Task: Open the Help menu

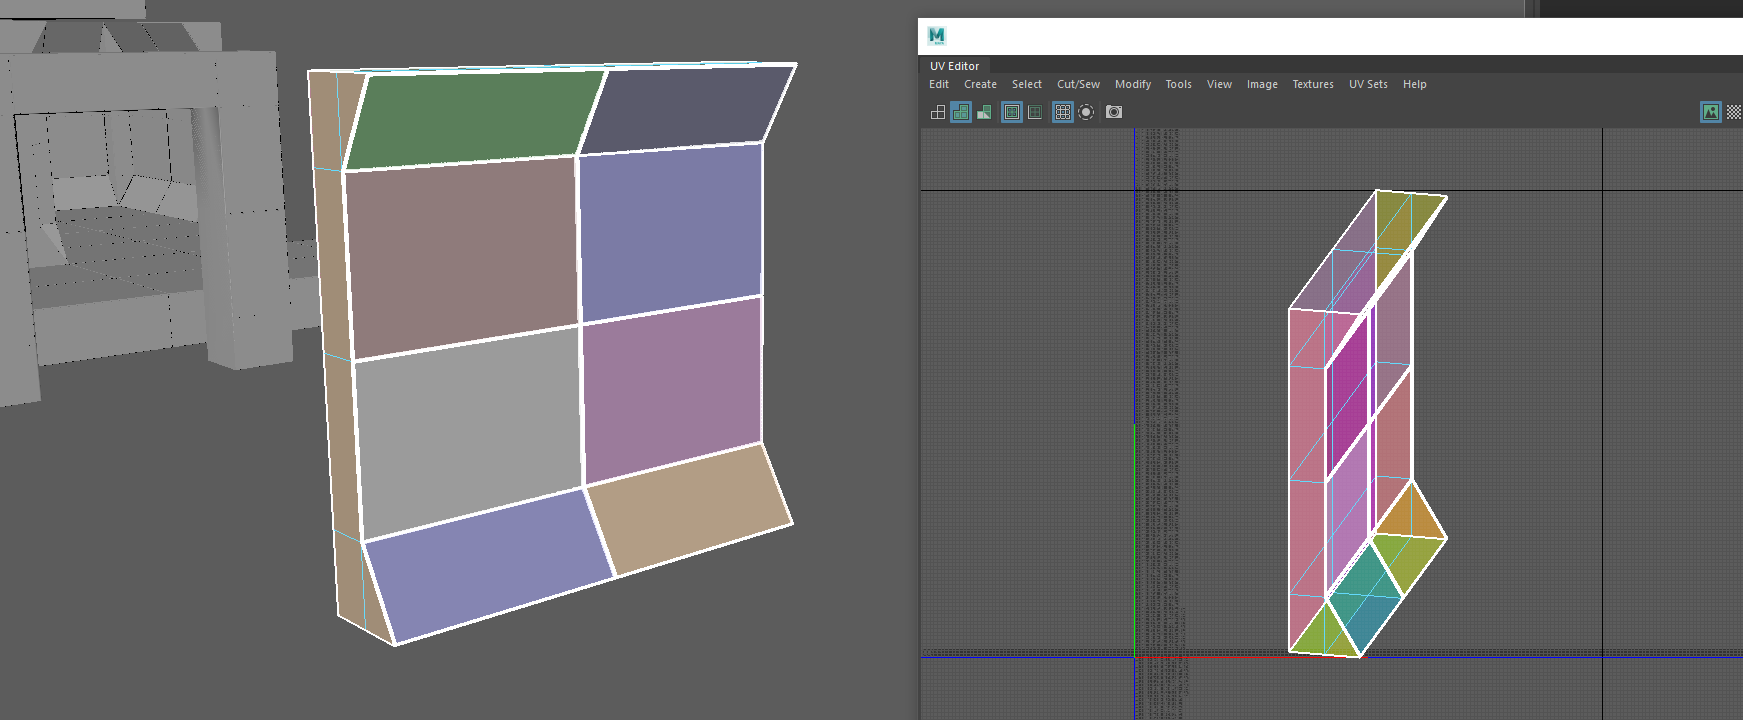Action: tap(1414, 84)
